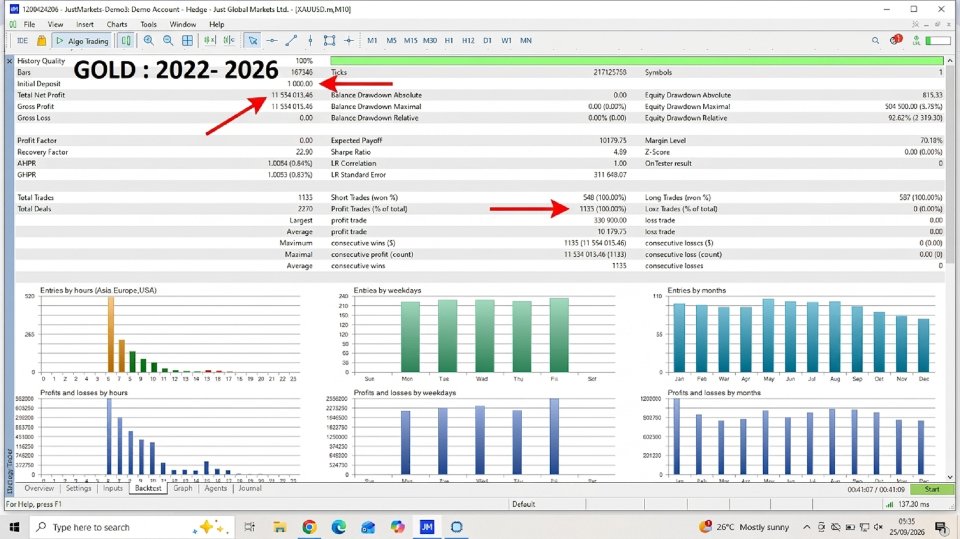The height and width of the screenshot is (539, 960).
Task: Click the yellow market shopping bag icon
Action: (41, 40)
